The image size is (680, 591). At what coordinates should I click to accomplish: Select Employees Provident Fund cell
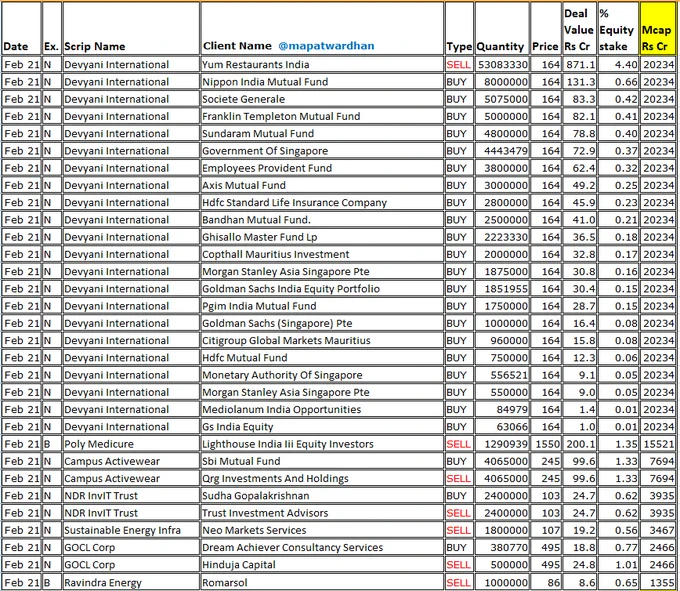[x=322, y=168]
